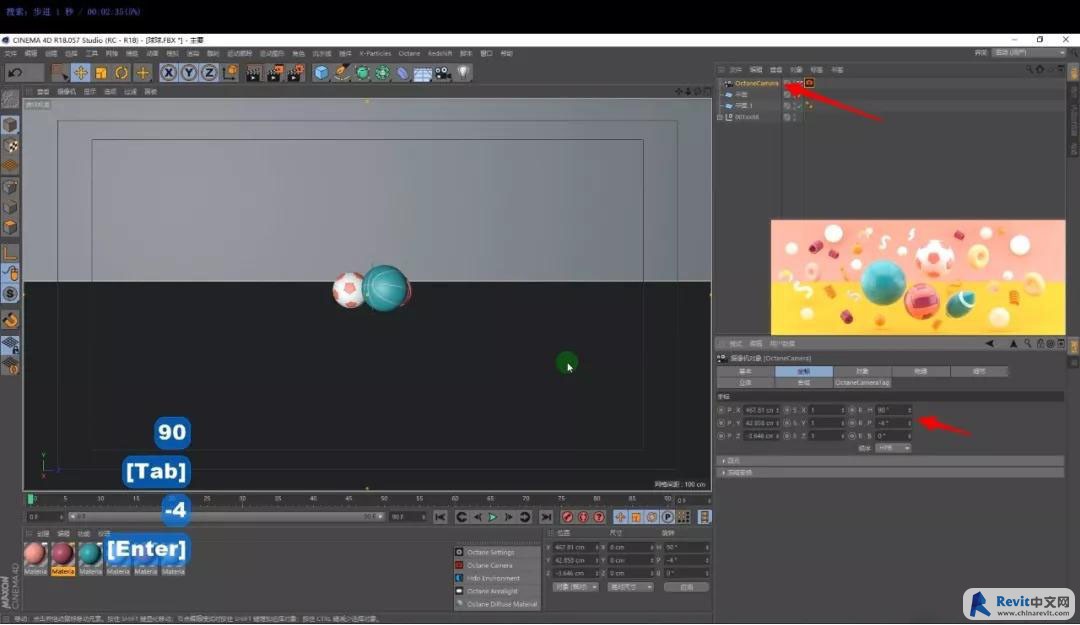
Task: Add a Camera object from toolbar
Action: (x=443, y=72)
